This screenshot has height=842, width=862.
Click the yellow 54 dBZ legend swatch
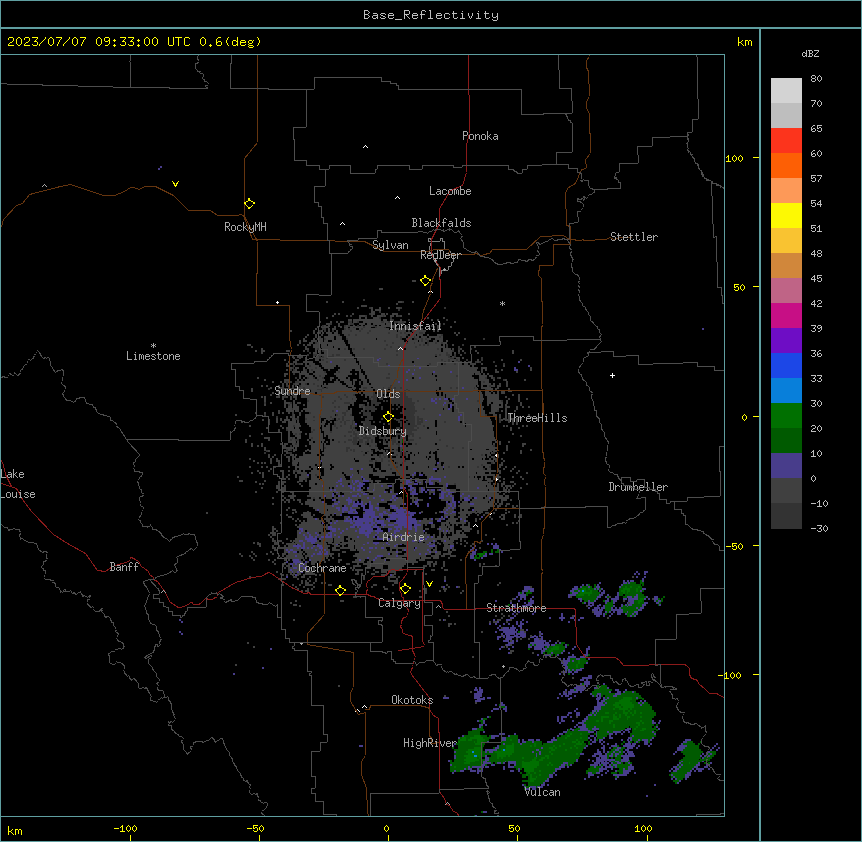point(786,215)
